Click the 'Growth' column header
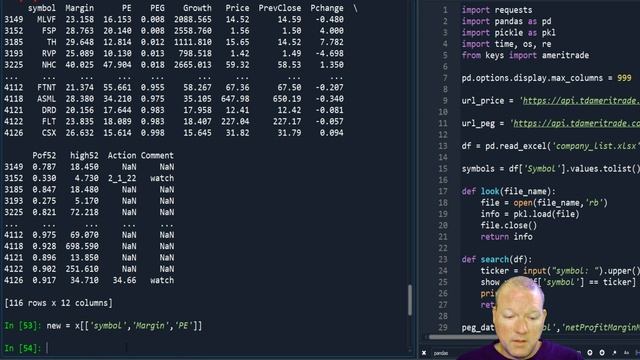The width and height of the screenshot is (640, 360). 197,8
